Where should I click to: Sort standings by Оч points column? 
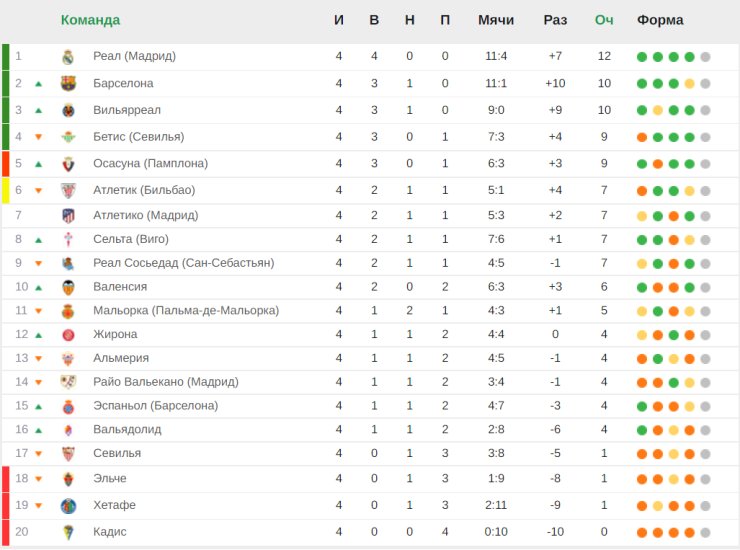(x=604, y=20)
